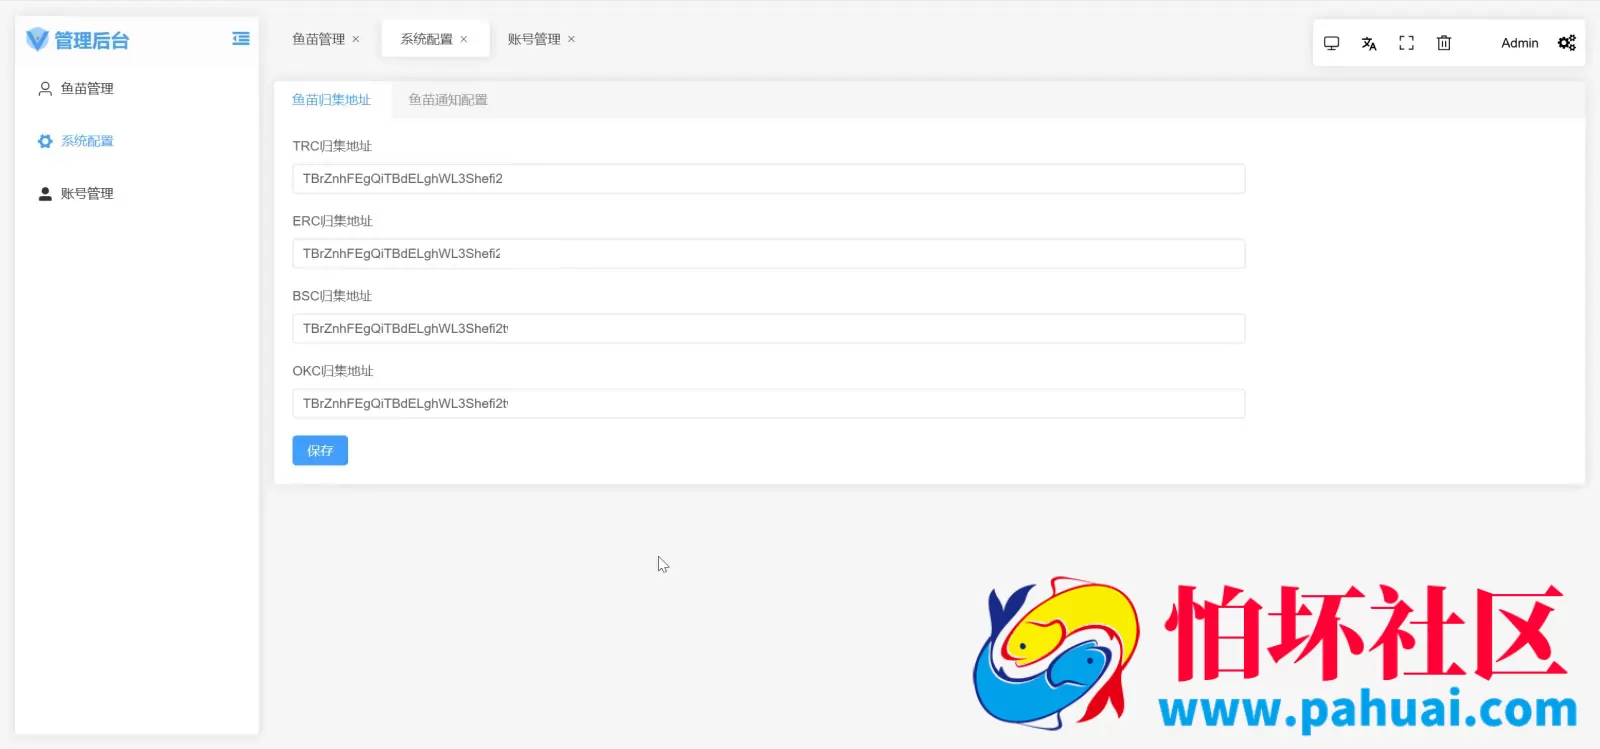Click the OKC归集地址 label
This screenshot has height=749, width=1600.
coord(333,371)
